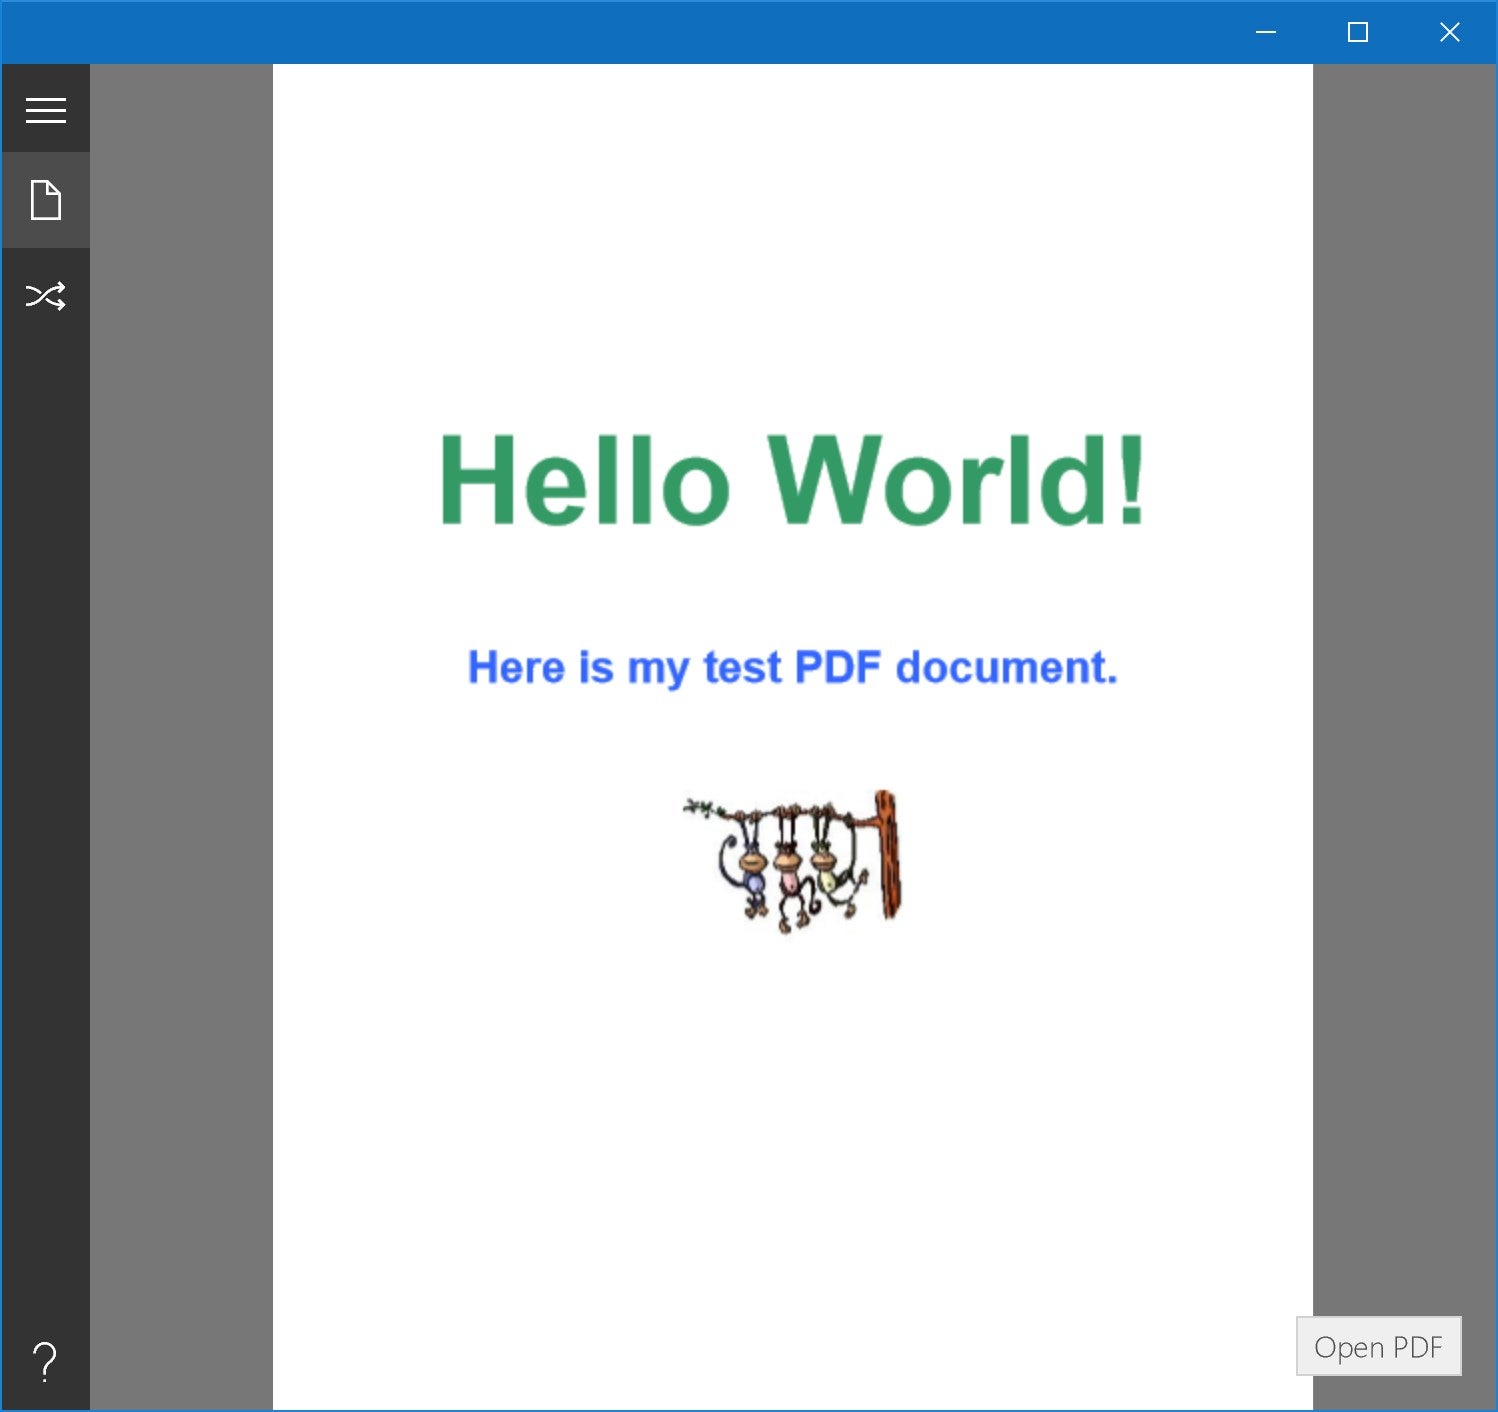Click the word "Here" in the blue sentence
The width and height of the screenshot is (1498, 1412).
(516, 668)
